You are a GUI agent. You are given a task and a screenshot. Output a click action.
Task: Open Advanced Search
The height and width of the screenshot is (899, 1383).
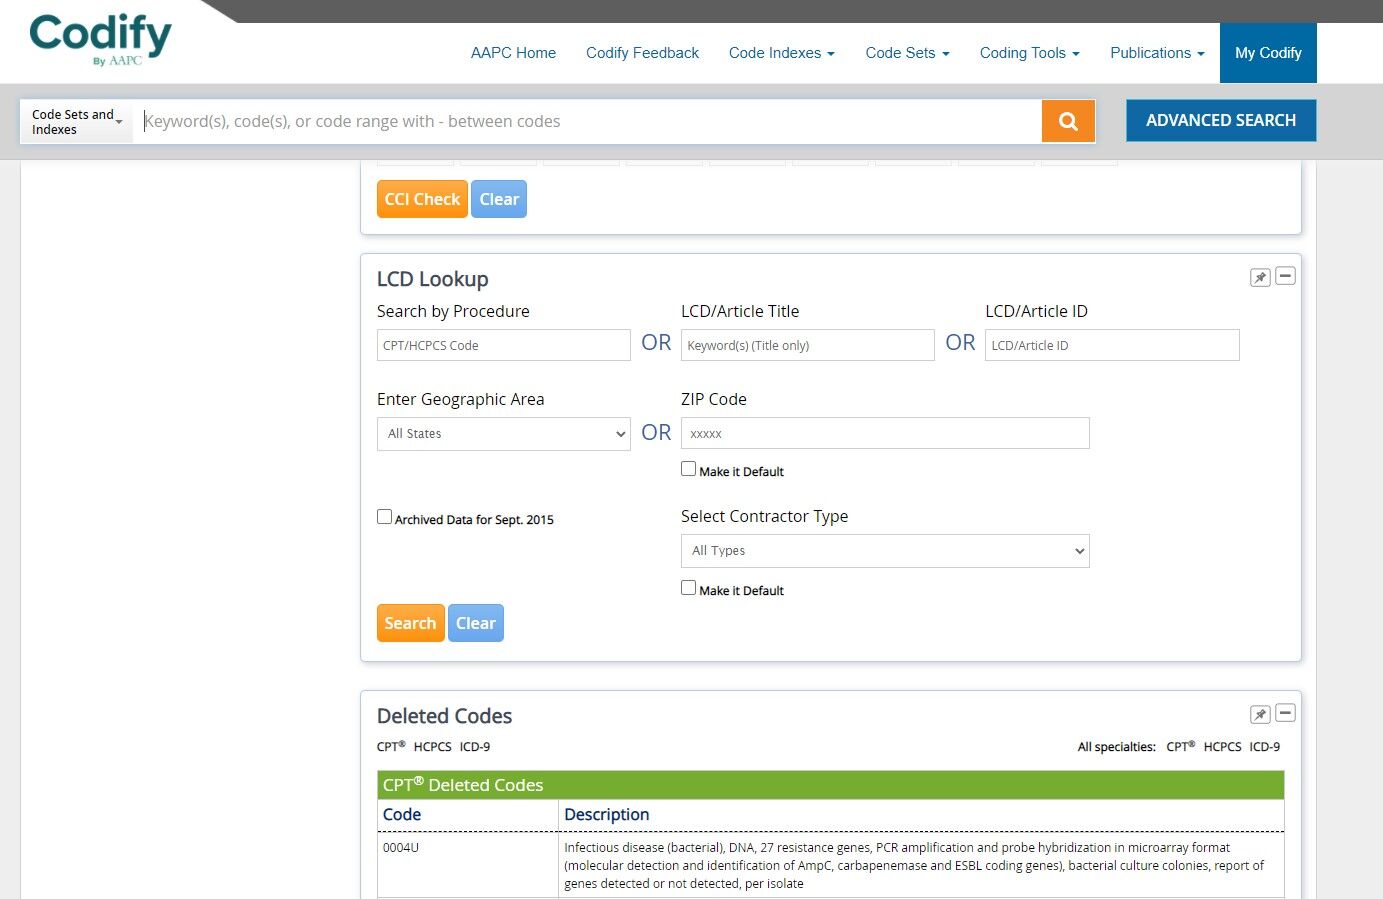tap(1220, 120)
